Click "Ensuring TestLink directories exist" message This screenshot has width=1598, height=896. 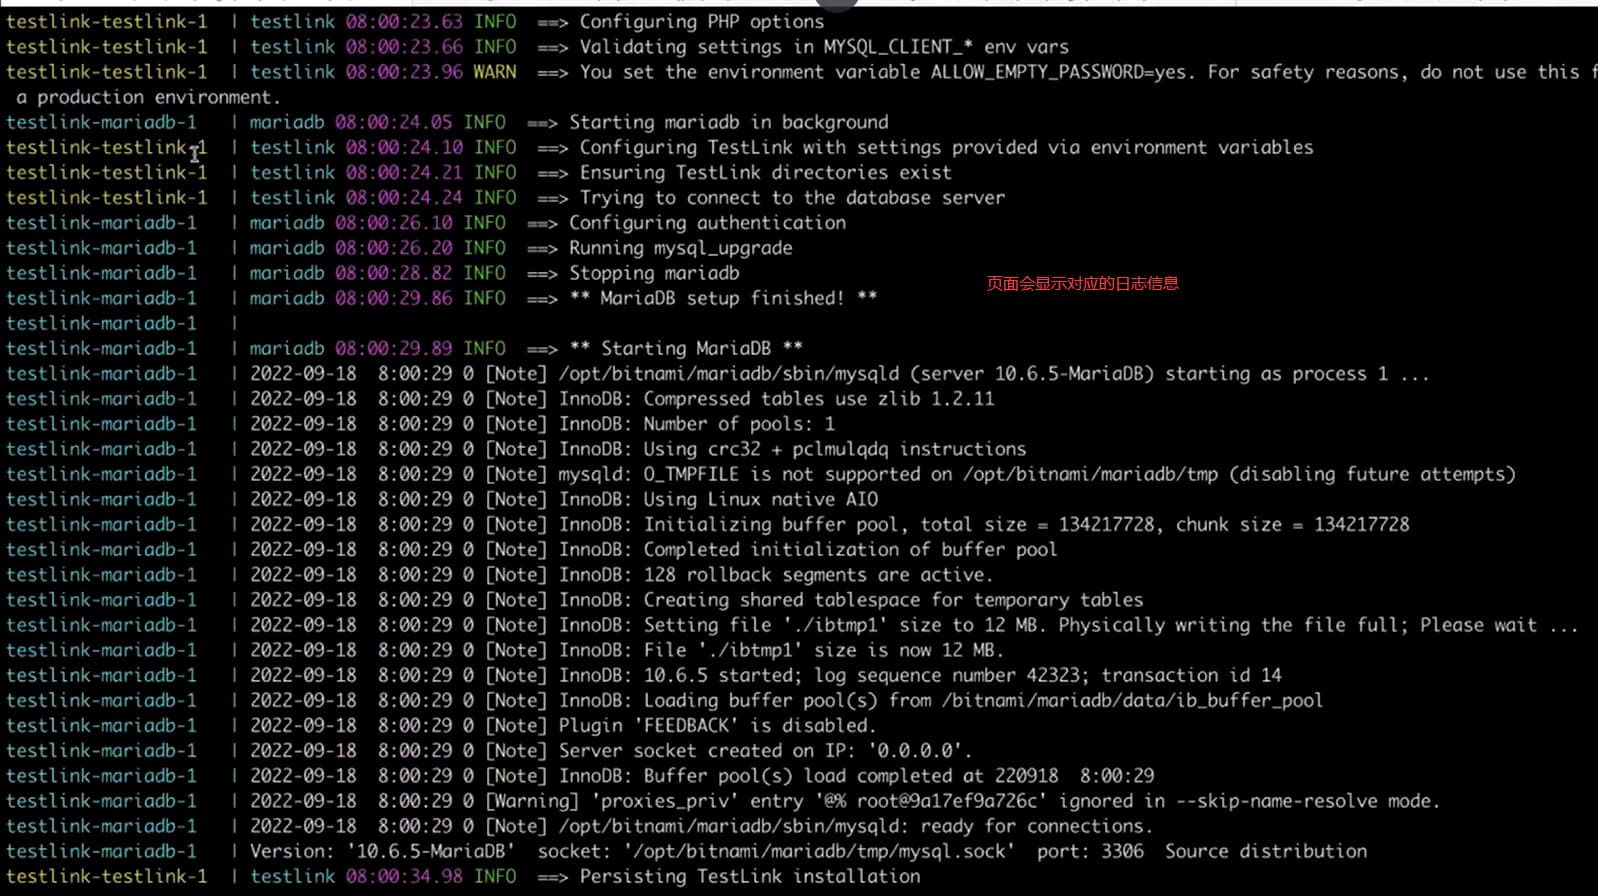766,172
